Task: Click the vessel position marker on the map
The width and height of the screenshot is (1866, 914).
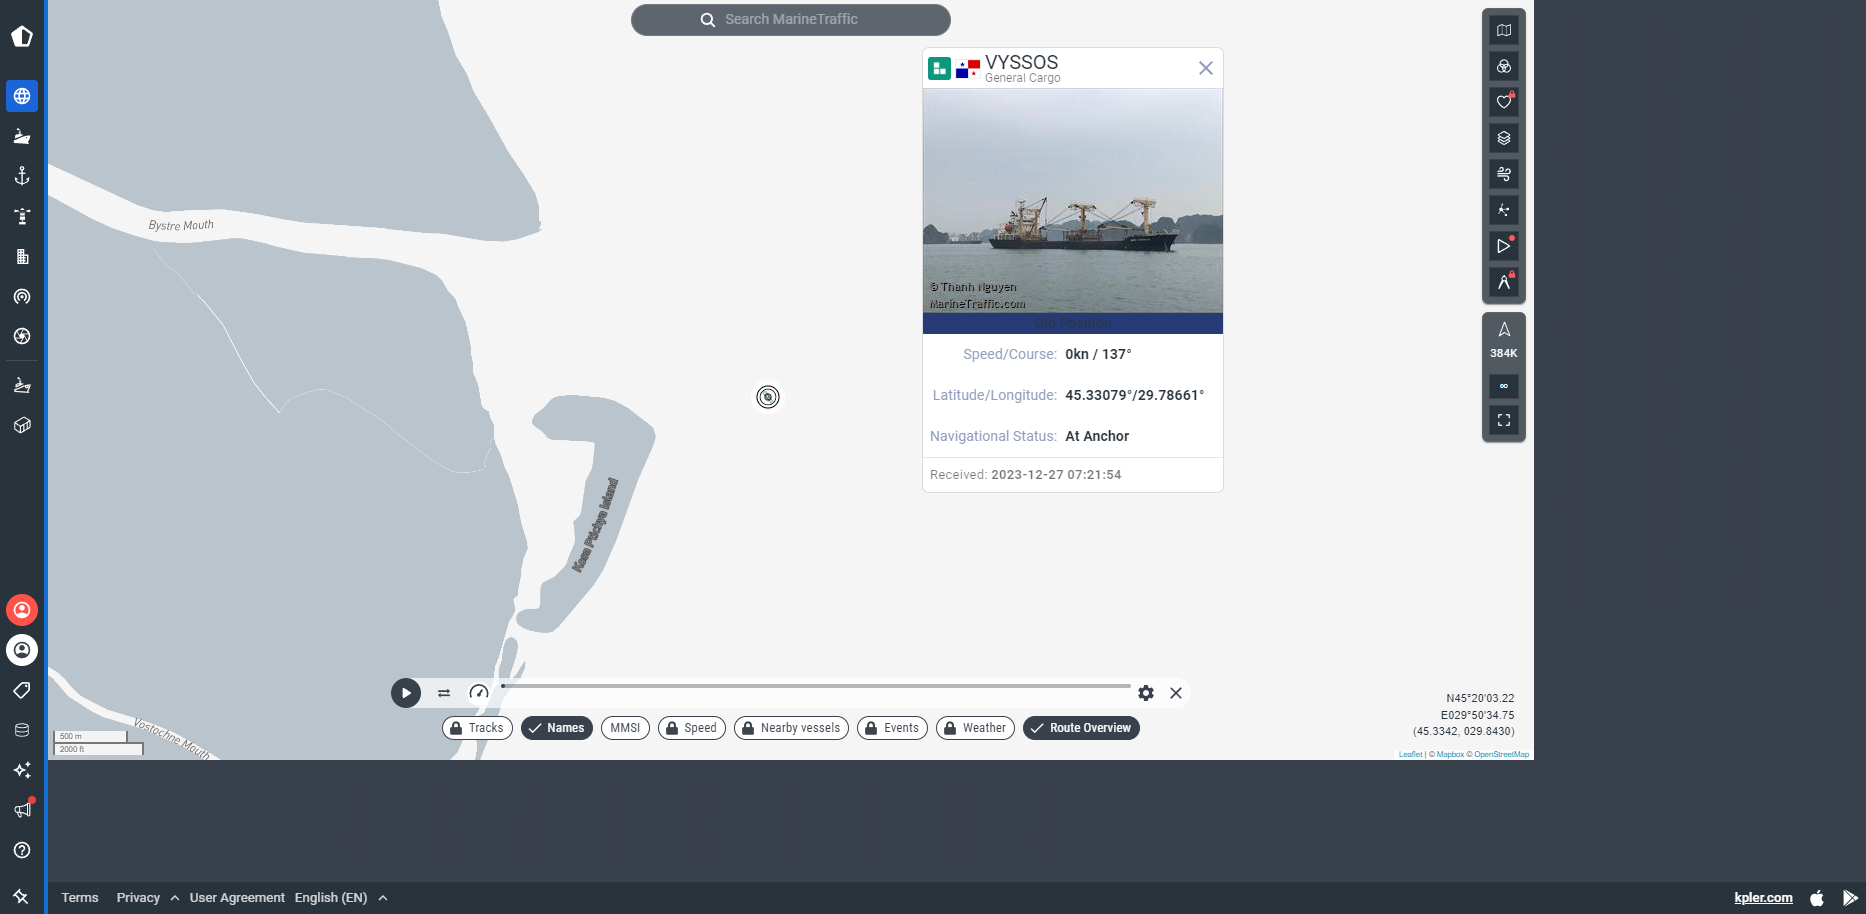Action: (768, 397)
